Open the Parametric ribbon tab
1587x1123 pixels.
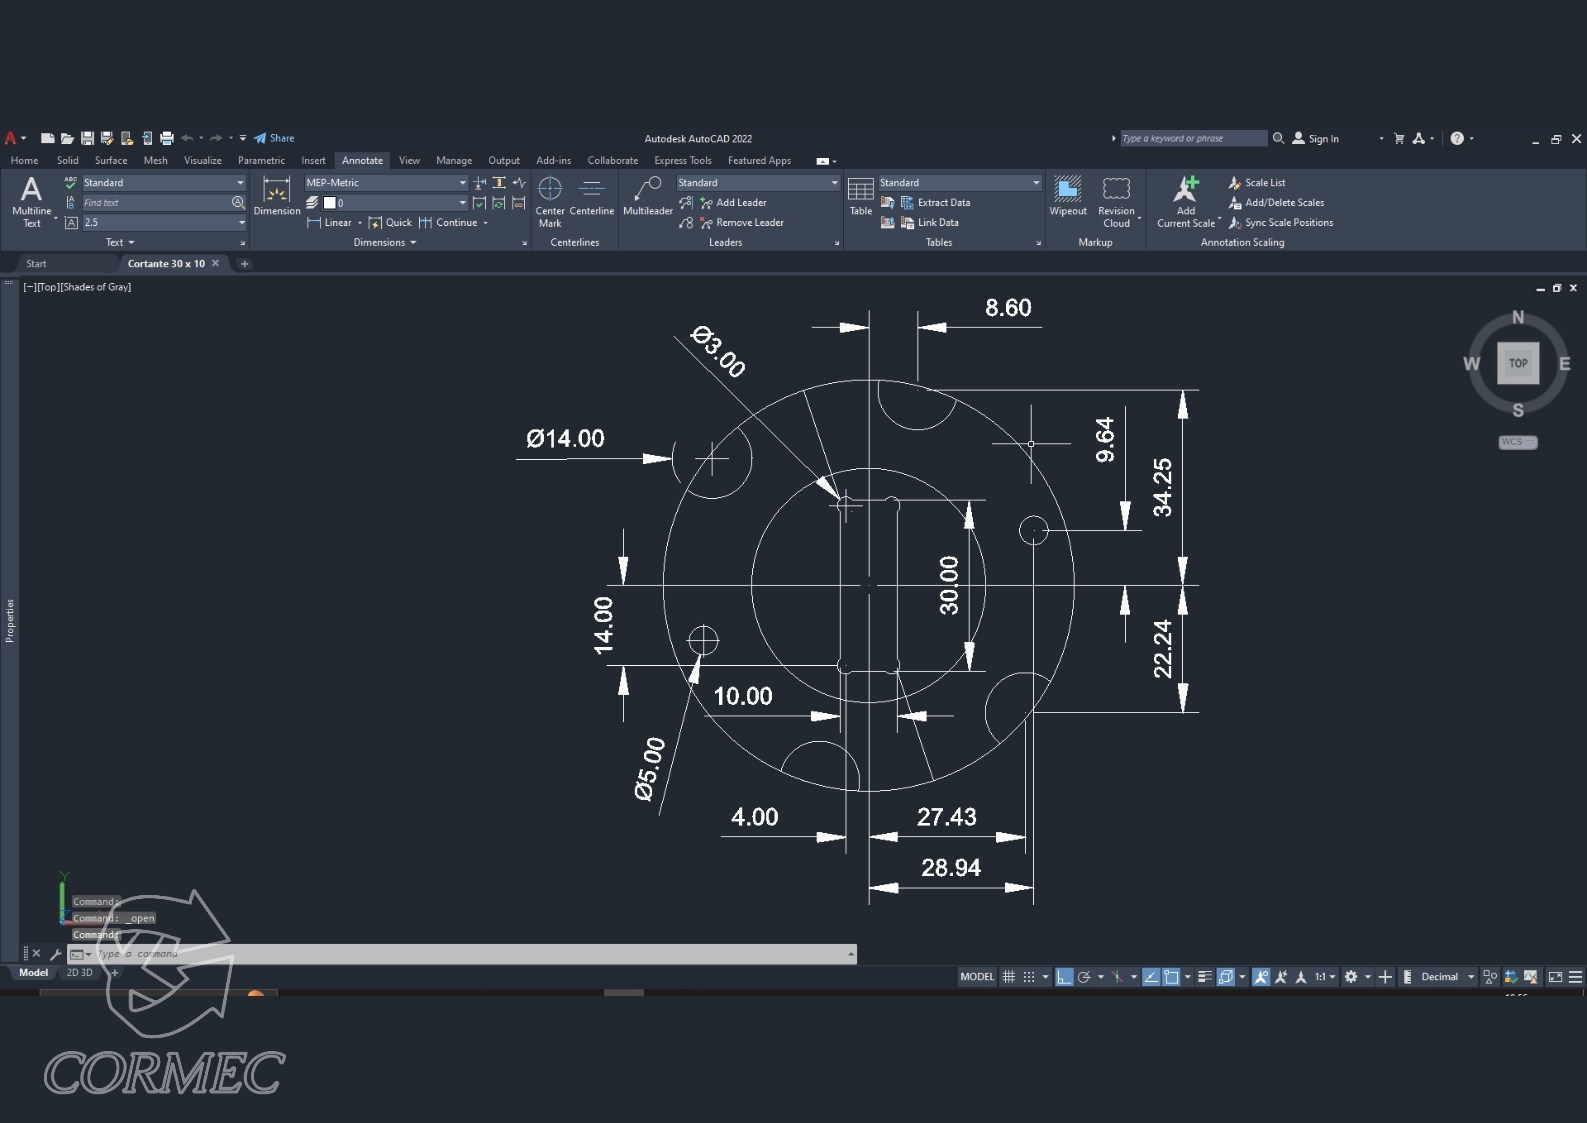pos(261,160)
